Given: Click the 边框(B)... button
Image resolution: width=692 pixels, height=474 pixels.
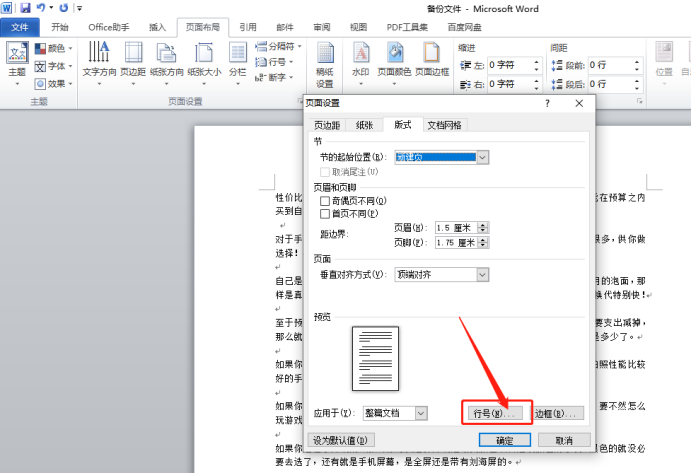Looking at the screenshot, I should (x=557, y=414).
